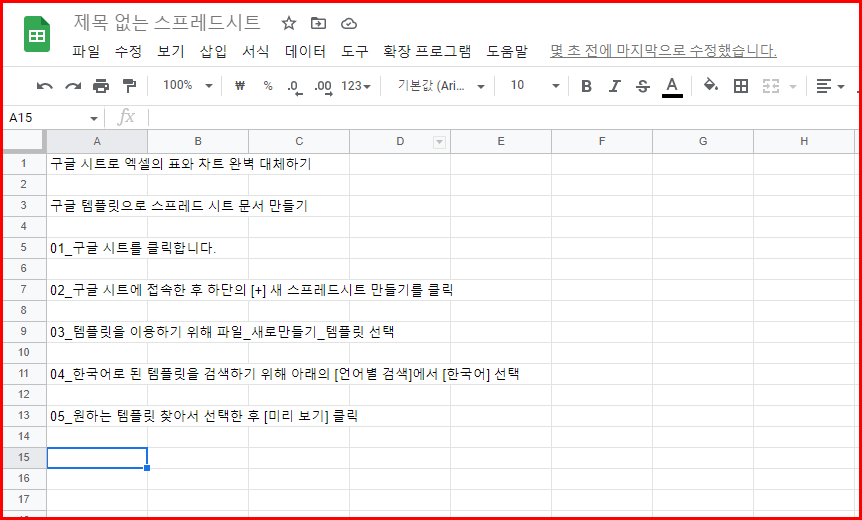
Task: Open the 데이터 menu
Action: (x=305, y=52)
